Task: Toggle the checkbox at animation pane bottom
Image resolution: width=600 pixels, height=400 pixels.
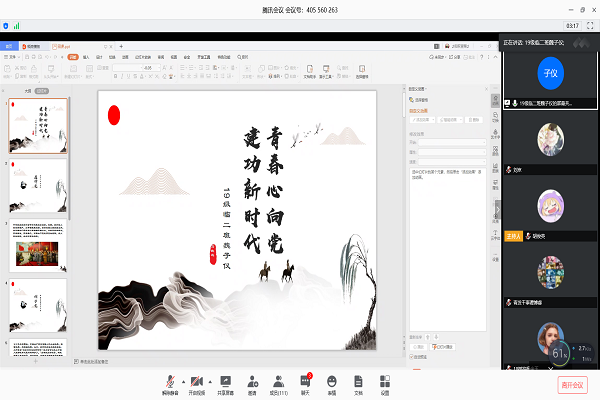Action: coord(411,356)
